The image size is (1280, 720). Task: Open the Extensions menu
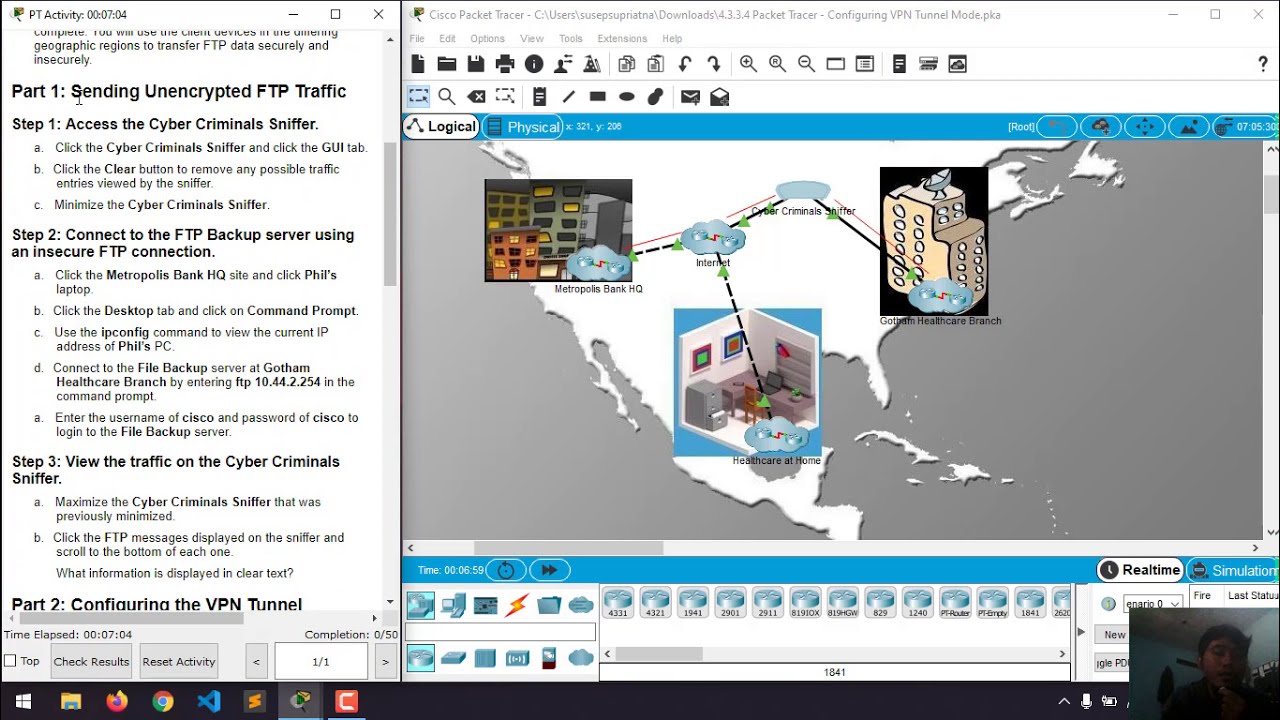(622, 38)
